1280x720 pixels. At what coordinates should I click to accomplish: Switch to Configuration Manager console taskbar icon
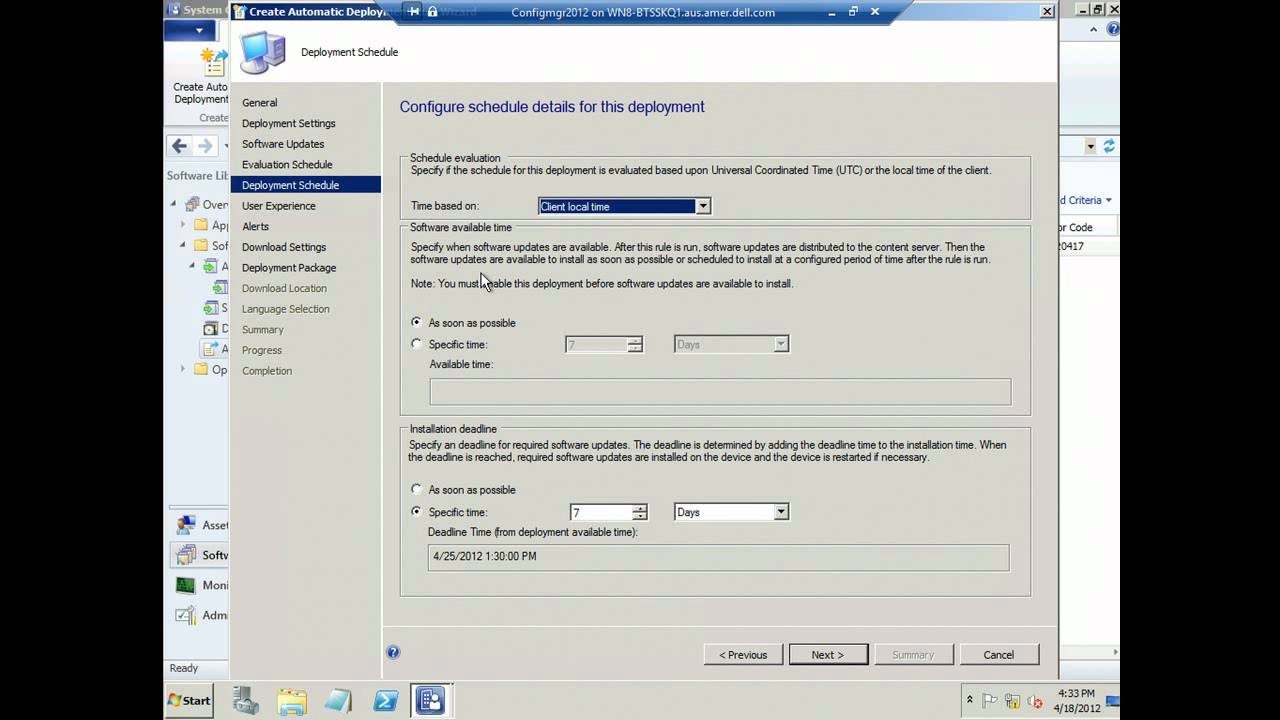(x=431, y=700)
